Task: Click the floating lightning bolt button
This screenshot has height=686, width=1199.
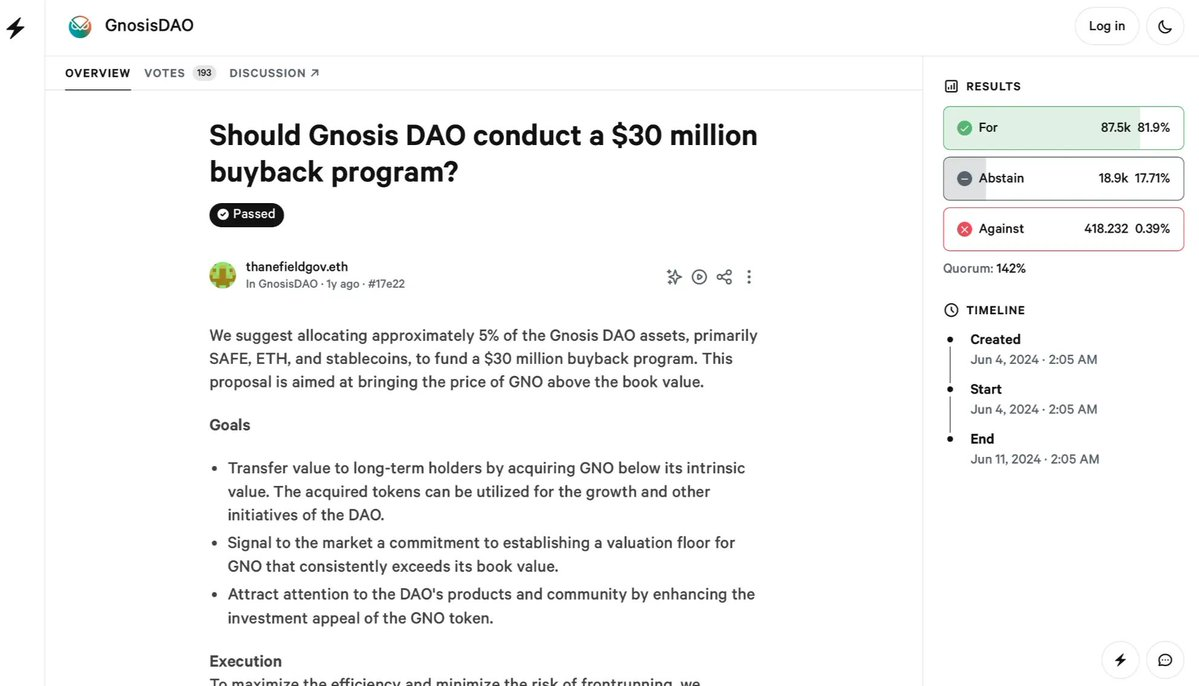Action: coord(1120,659)
